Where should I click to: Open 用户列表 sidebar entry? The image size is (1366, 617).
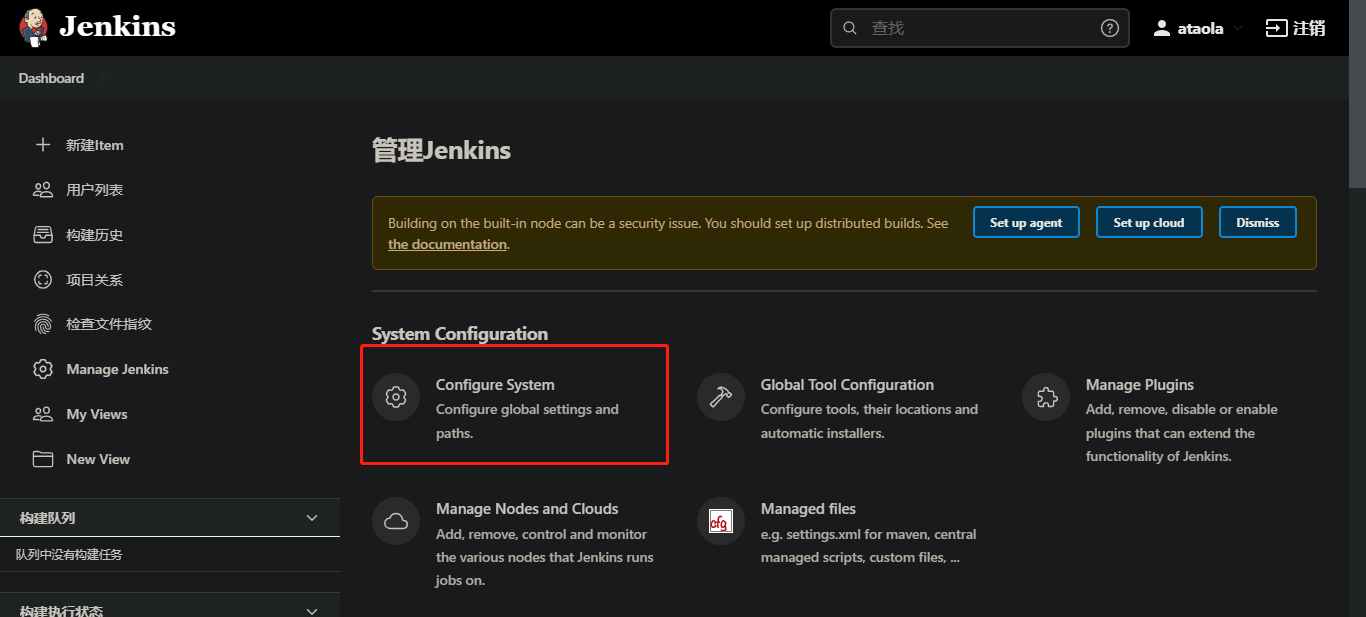(x=95, y=190)
